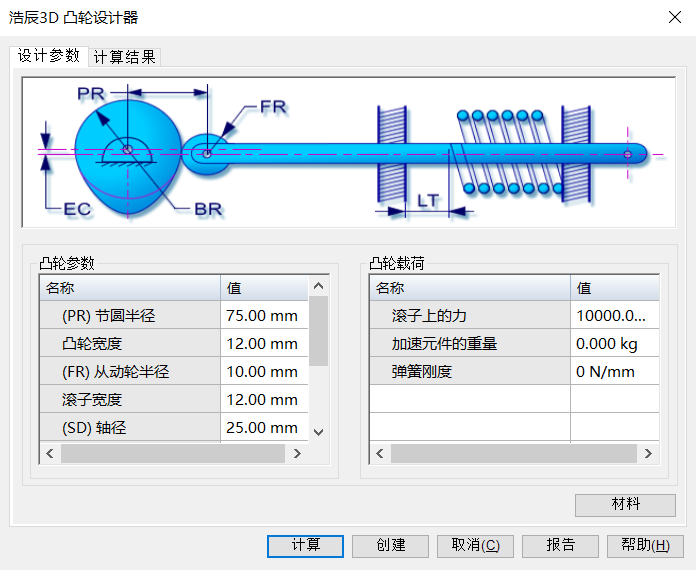Click horizontal scrollbar thumb under 凸轮载荷 table
696x570 pixels.
click(x=514, y=453)
